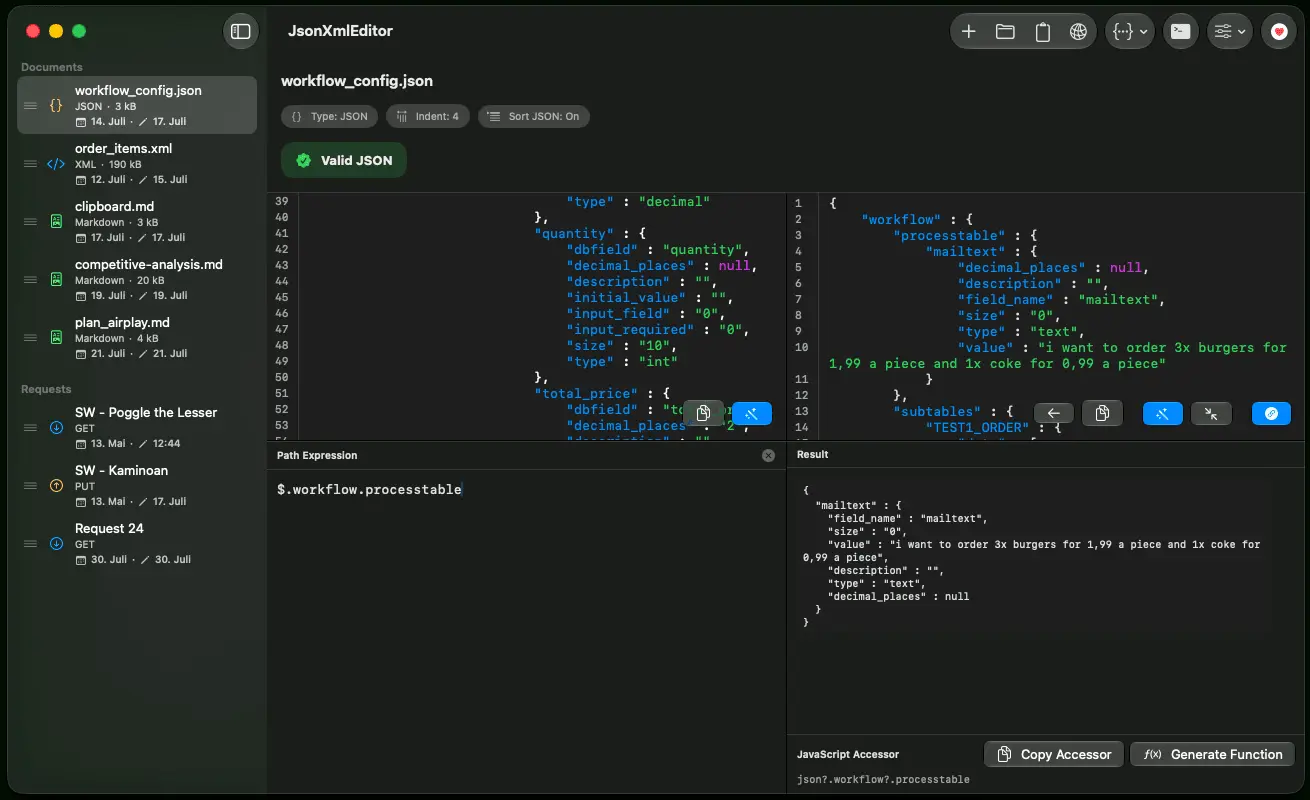Open the sliders settings dropdown
Screen dimensions: 1310x800
tap(1230, 31)
